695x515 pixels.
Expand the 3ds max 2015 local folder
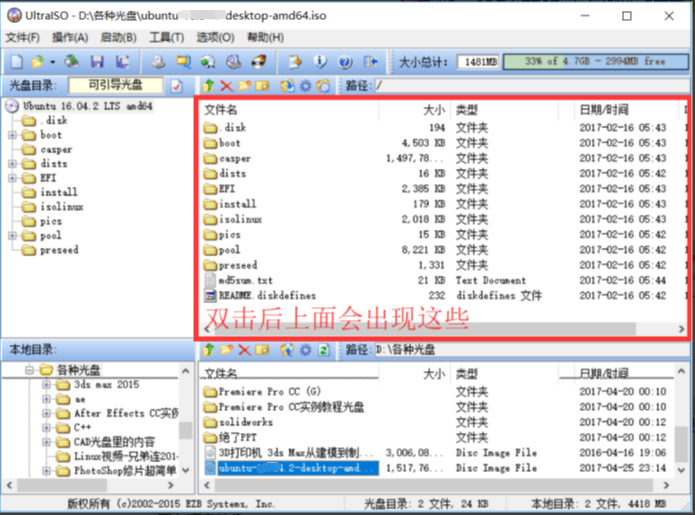(x=46, y=384)
